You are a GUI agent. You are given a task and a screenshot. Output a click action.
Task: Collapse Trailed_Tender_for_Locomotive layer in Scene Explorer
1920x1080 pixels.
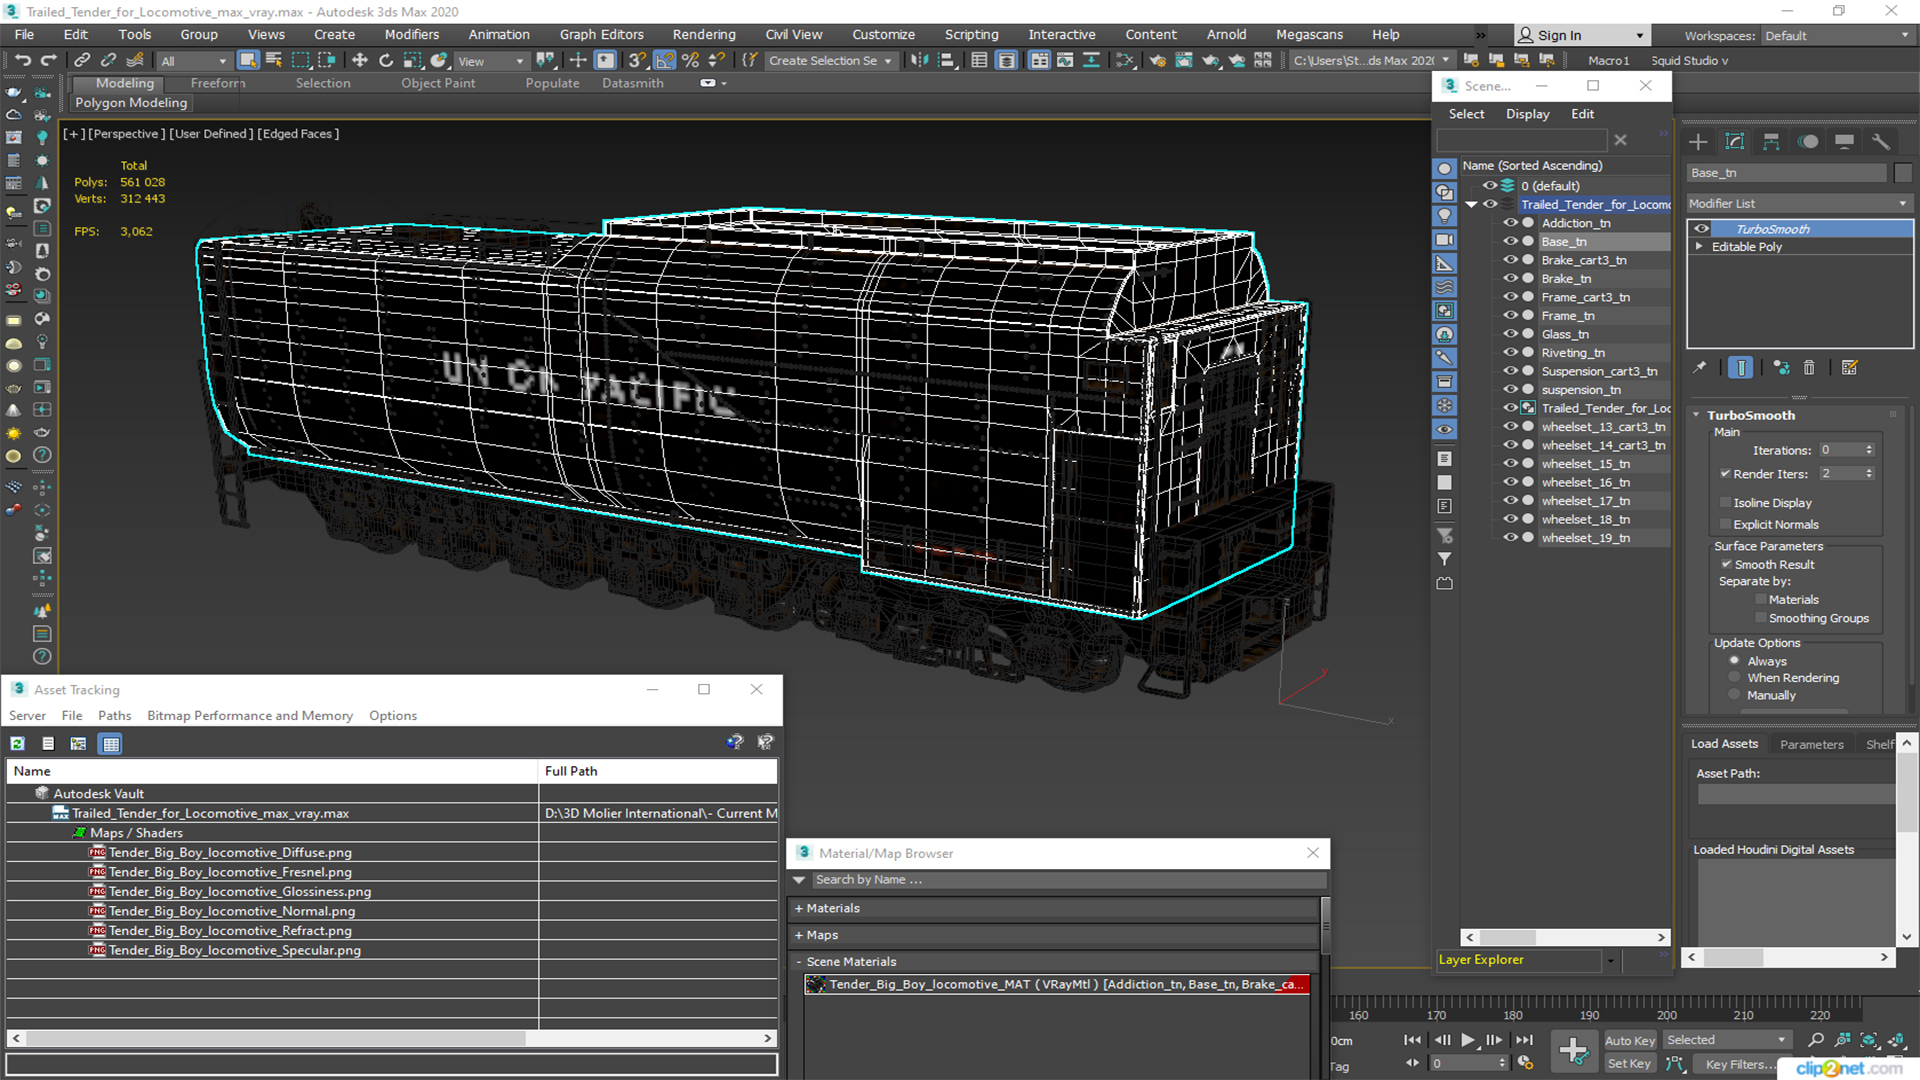(x=1471, y=205)
